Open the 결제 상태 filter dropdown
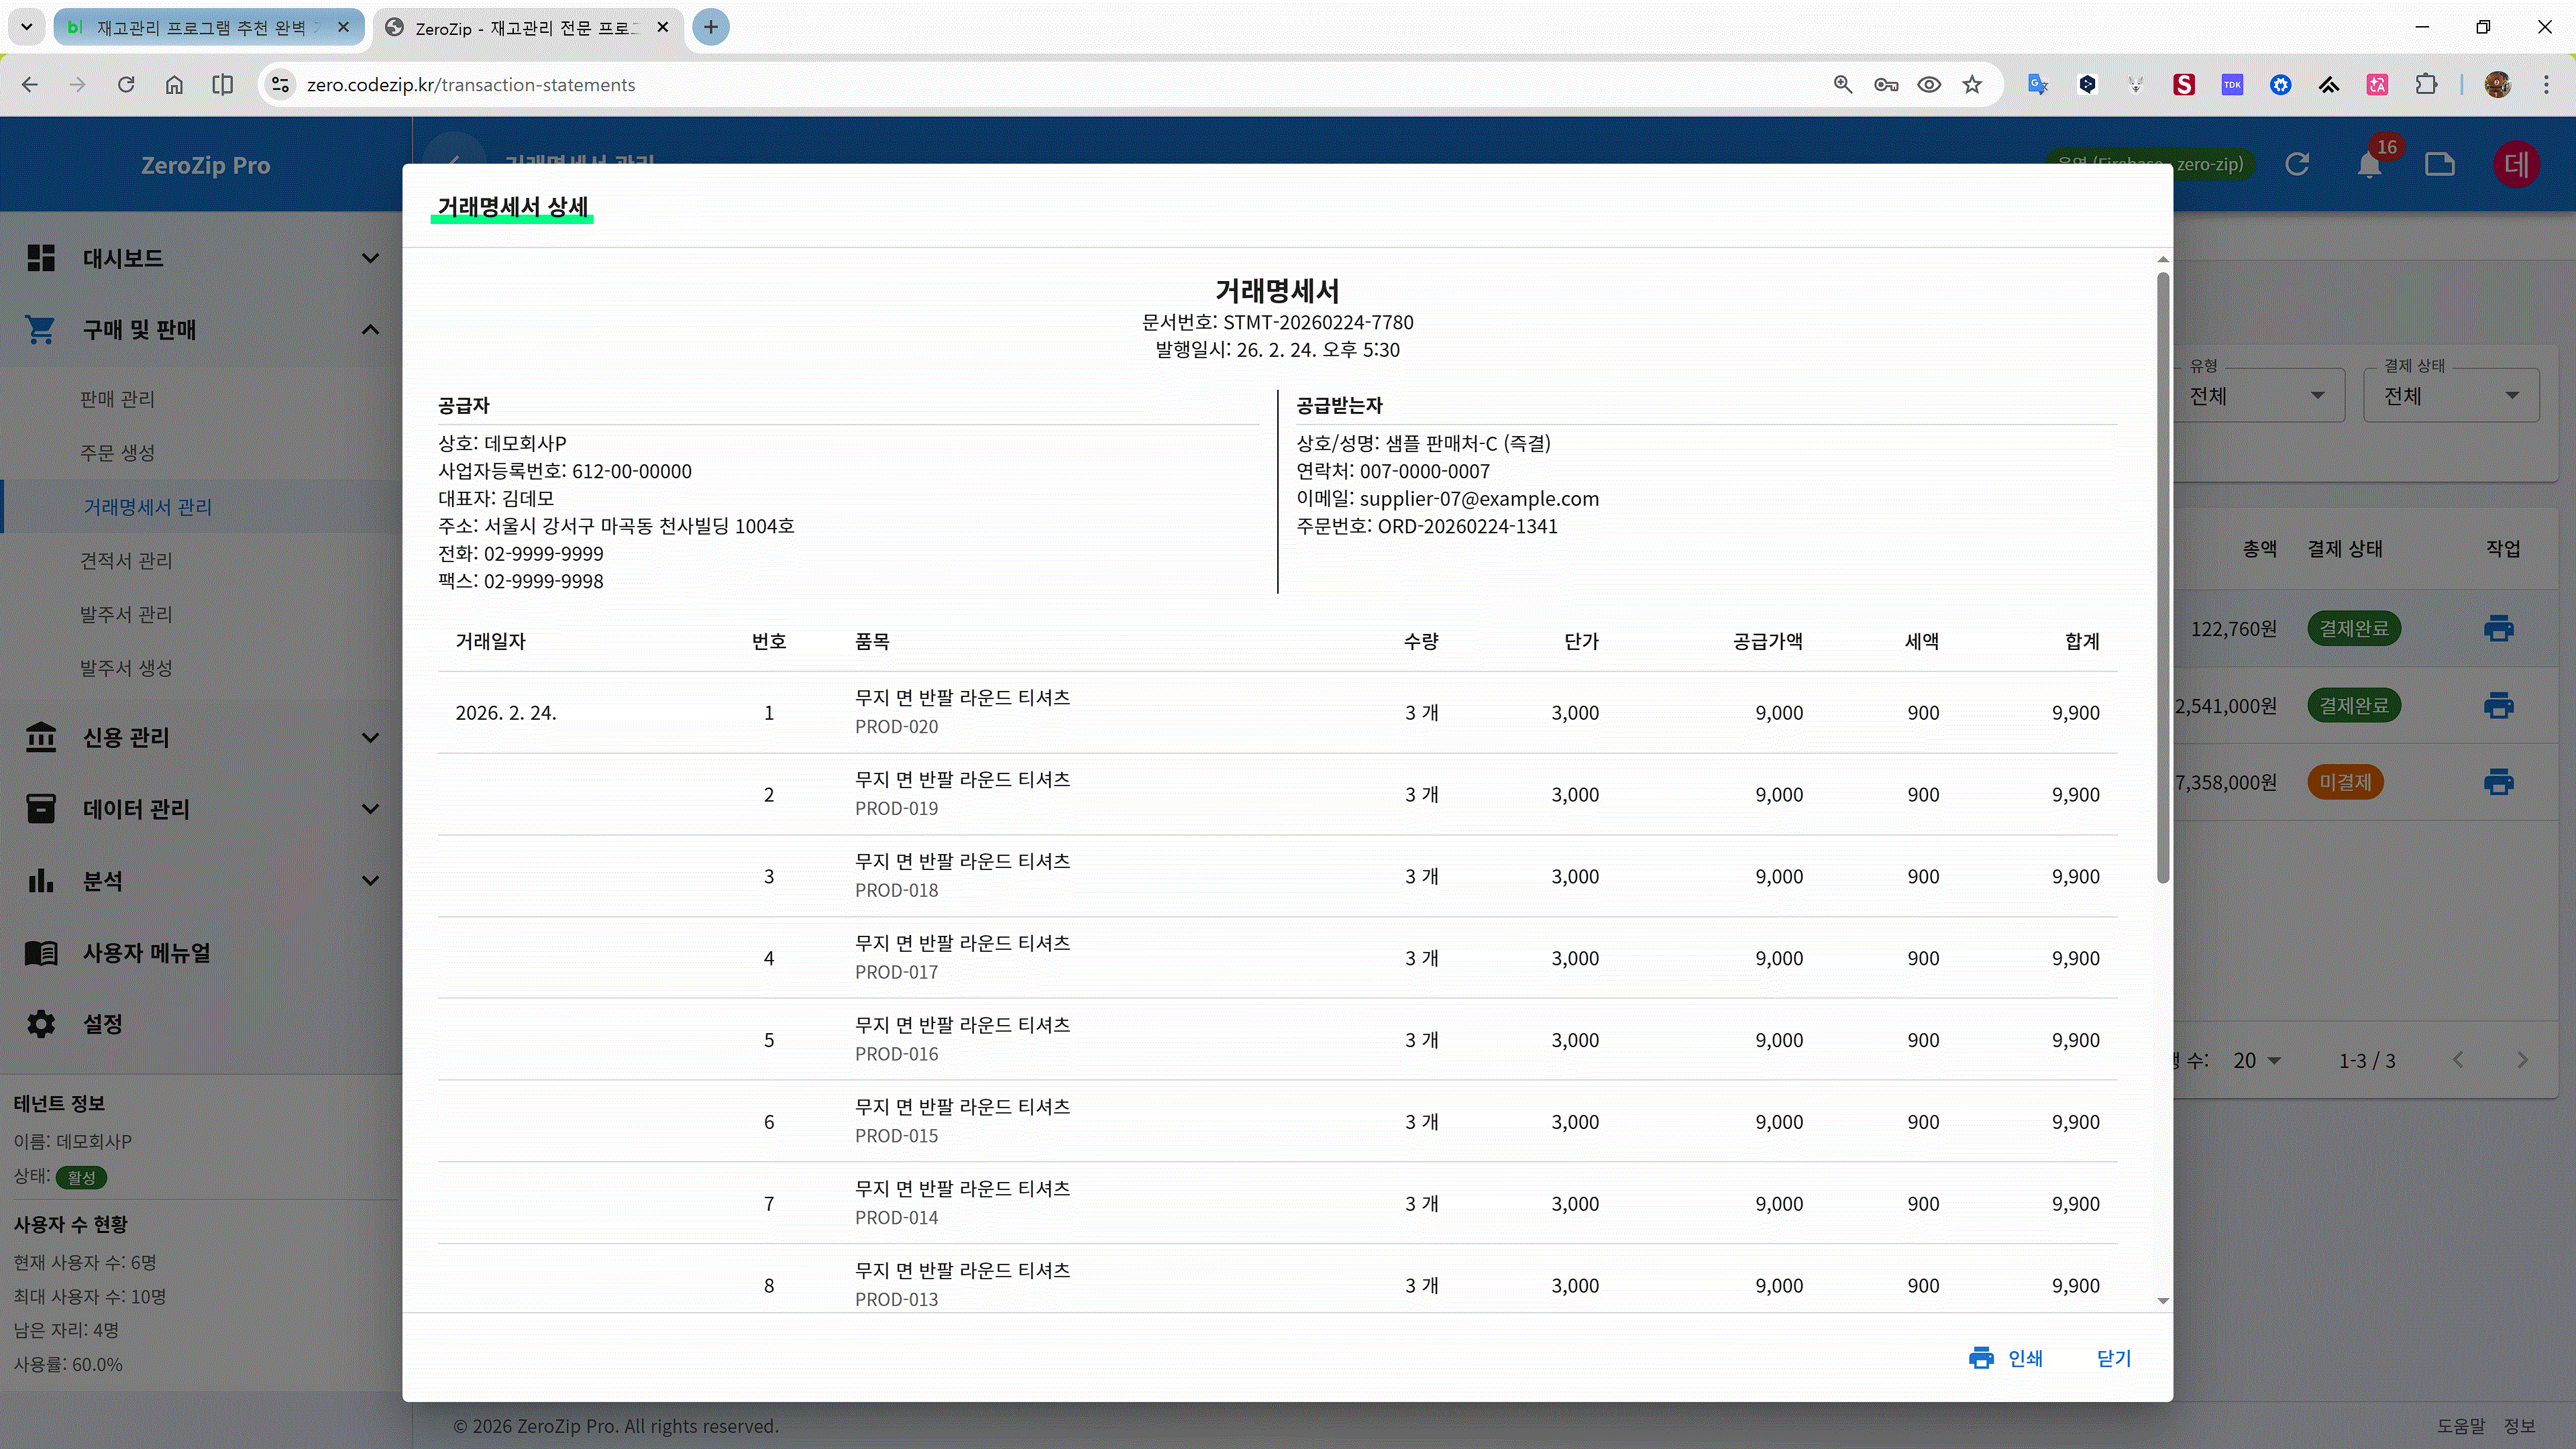Viewport: 2576px width, 1449px height. click(x=2450, y=396)
